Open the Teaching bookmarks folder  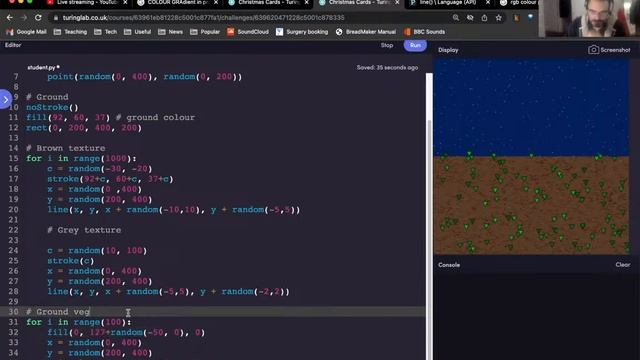[x=70, y=32]
